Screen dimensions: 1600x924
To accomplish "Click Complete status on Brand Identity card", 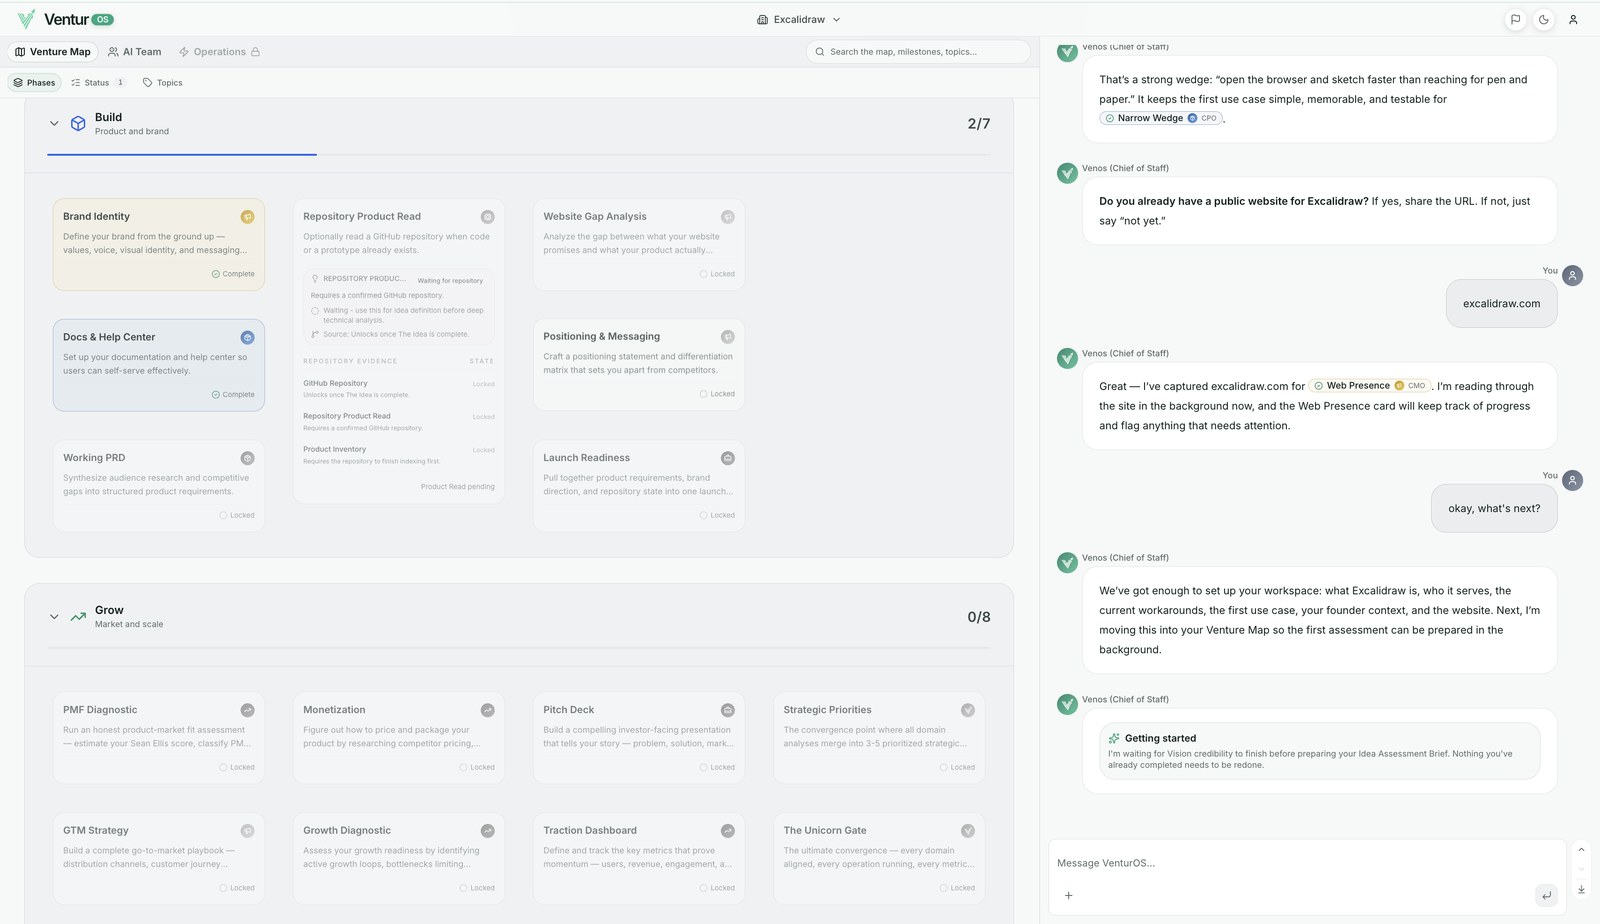I will (233, 274).
